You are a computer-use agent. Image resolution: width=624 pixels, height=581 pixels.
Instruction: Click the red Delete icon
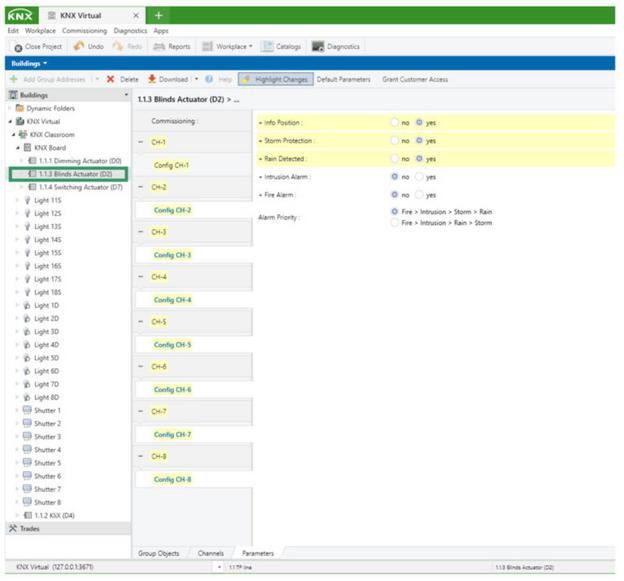[110, 79]
